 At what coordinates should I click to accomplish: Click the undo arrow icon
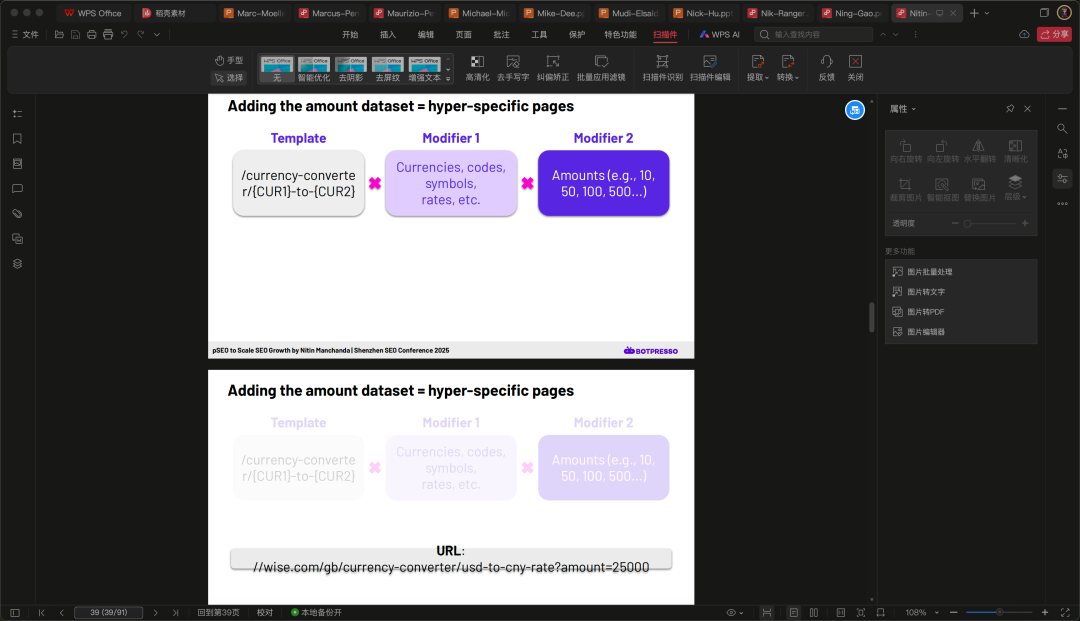point(124,34)
